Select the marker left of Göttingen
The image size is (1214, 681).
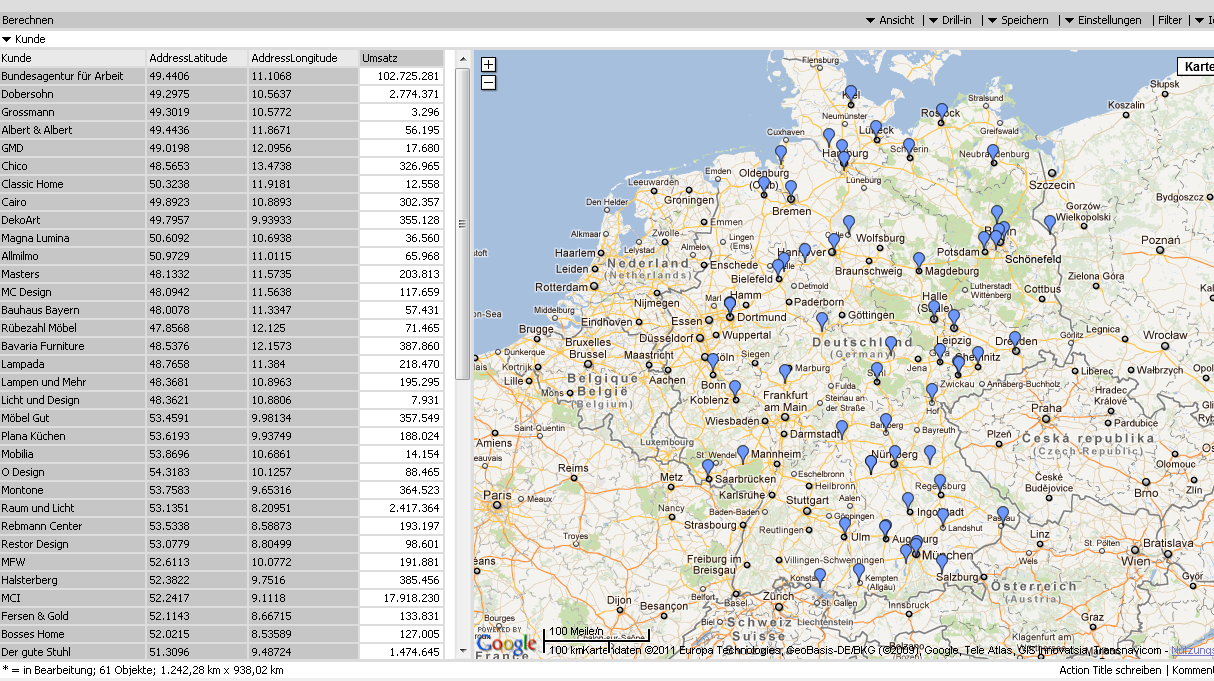click(822, 321)
